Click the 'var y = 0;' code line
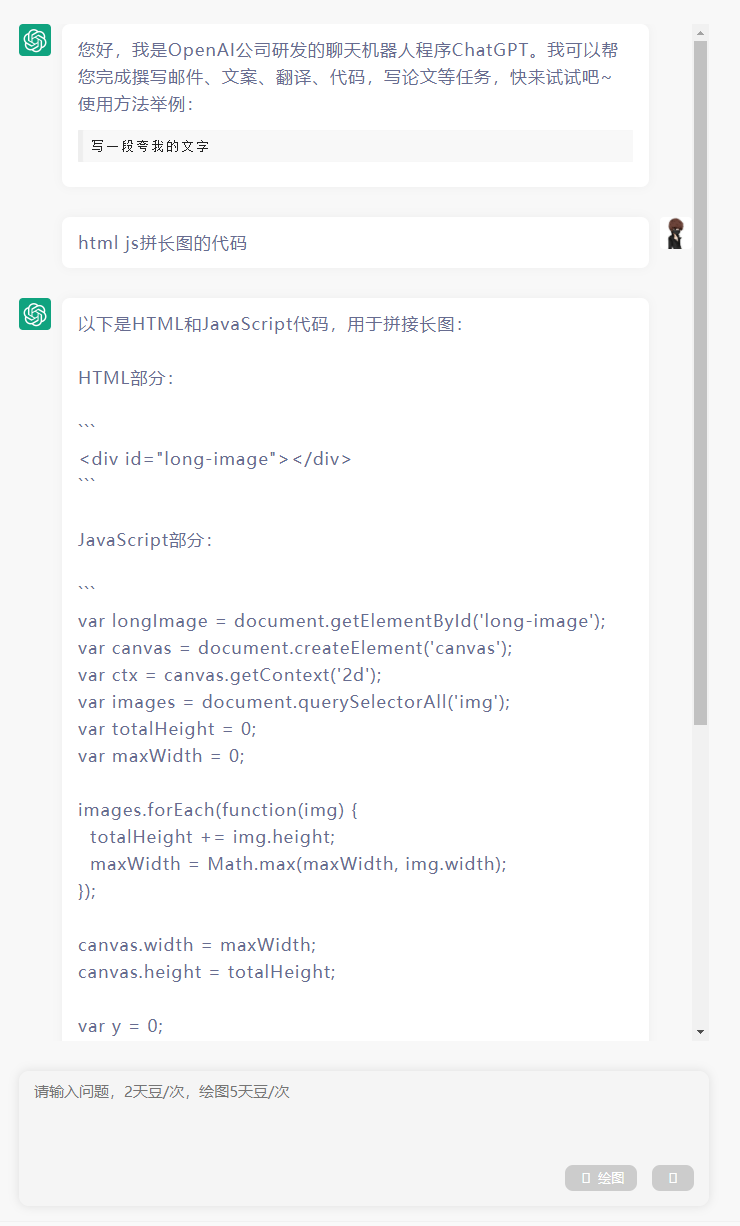 120,1026
